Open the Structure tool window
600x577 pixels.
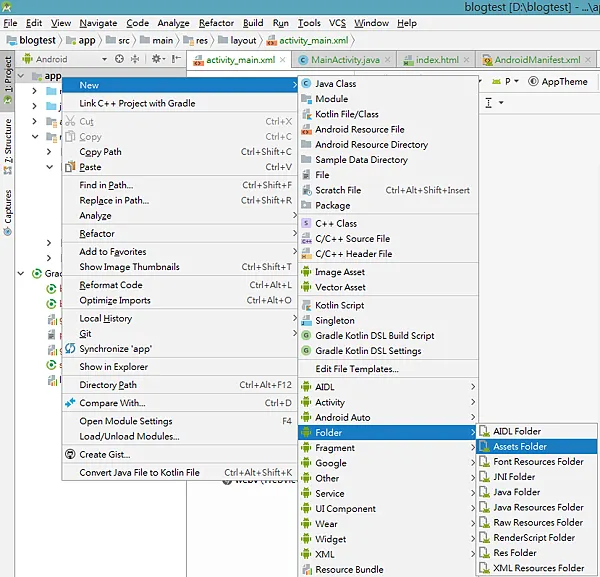coord(8,140)
